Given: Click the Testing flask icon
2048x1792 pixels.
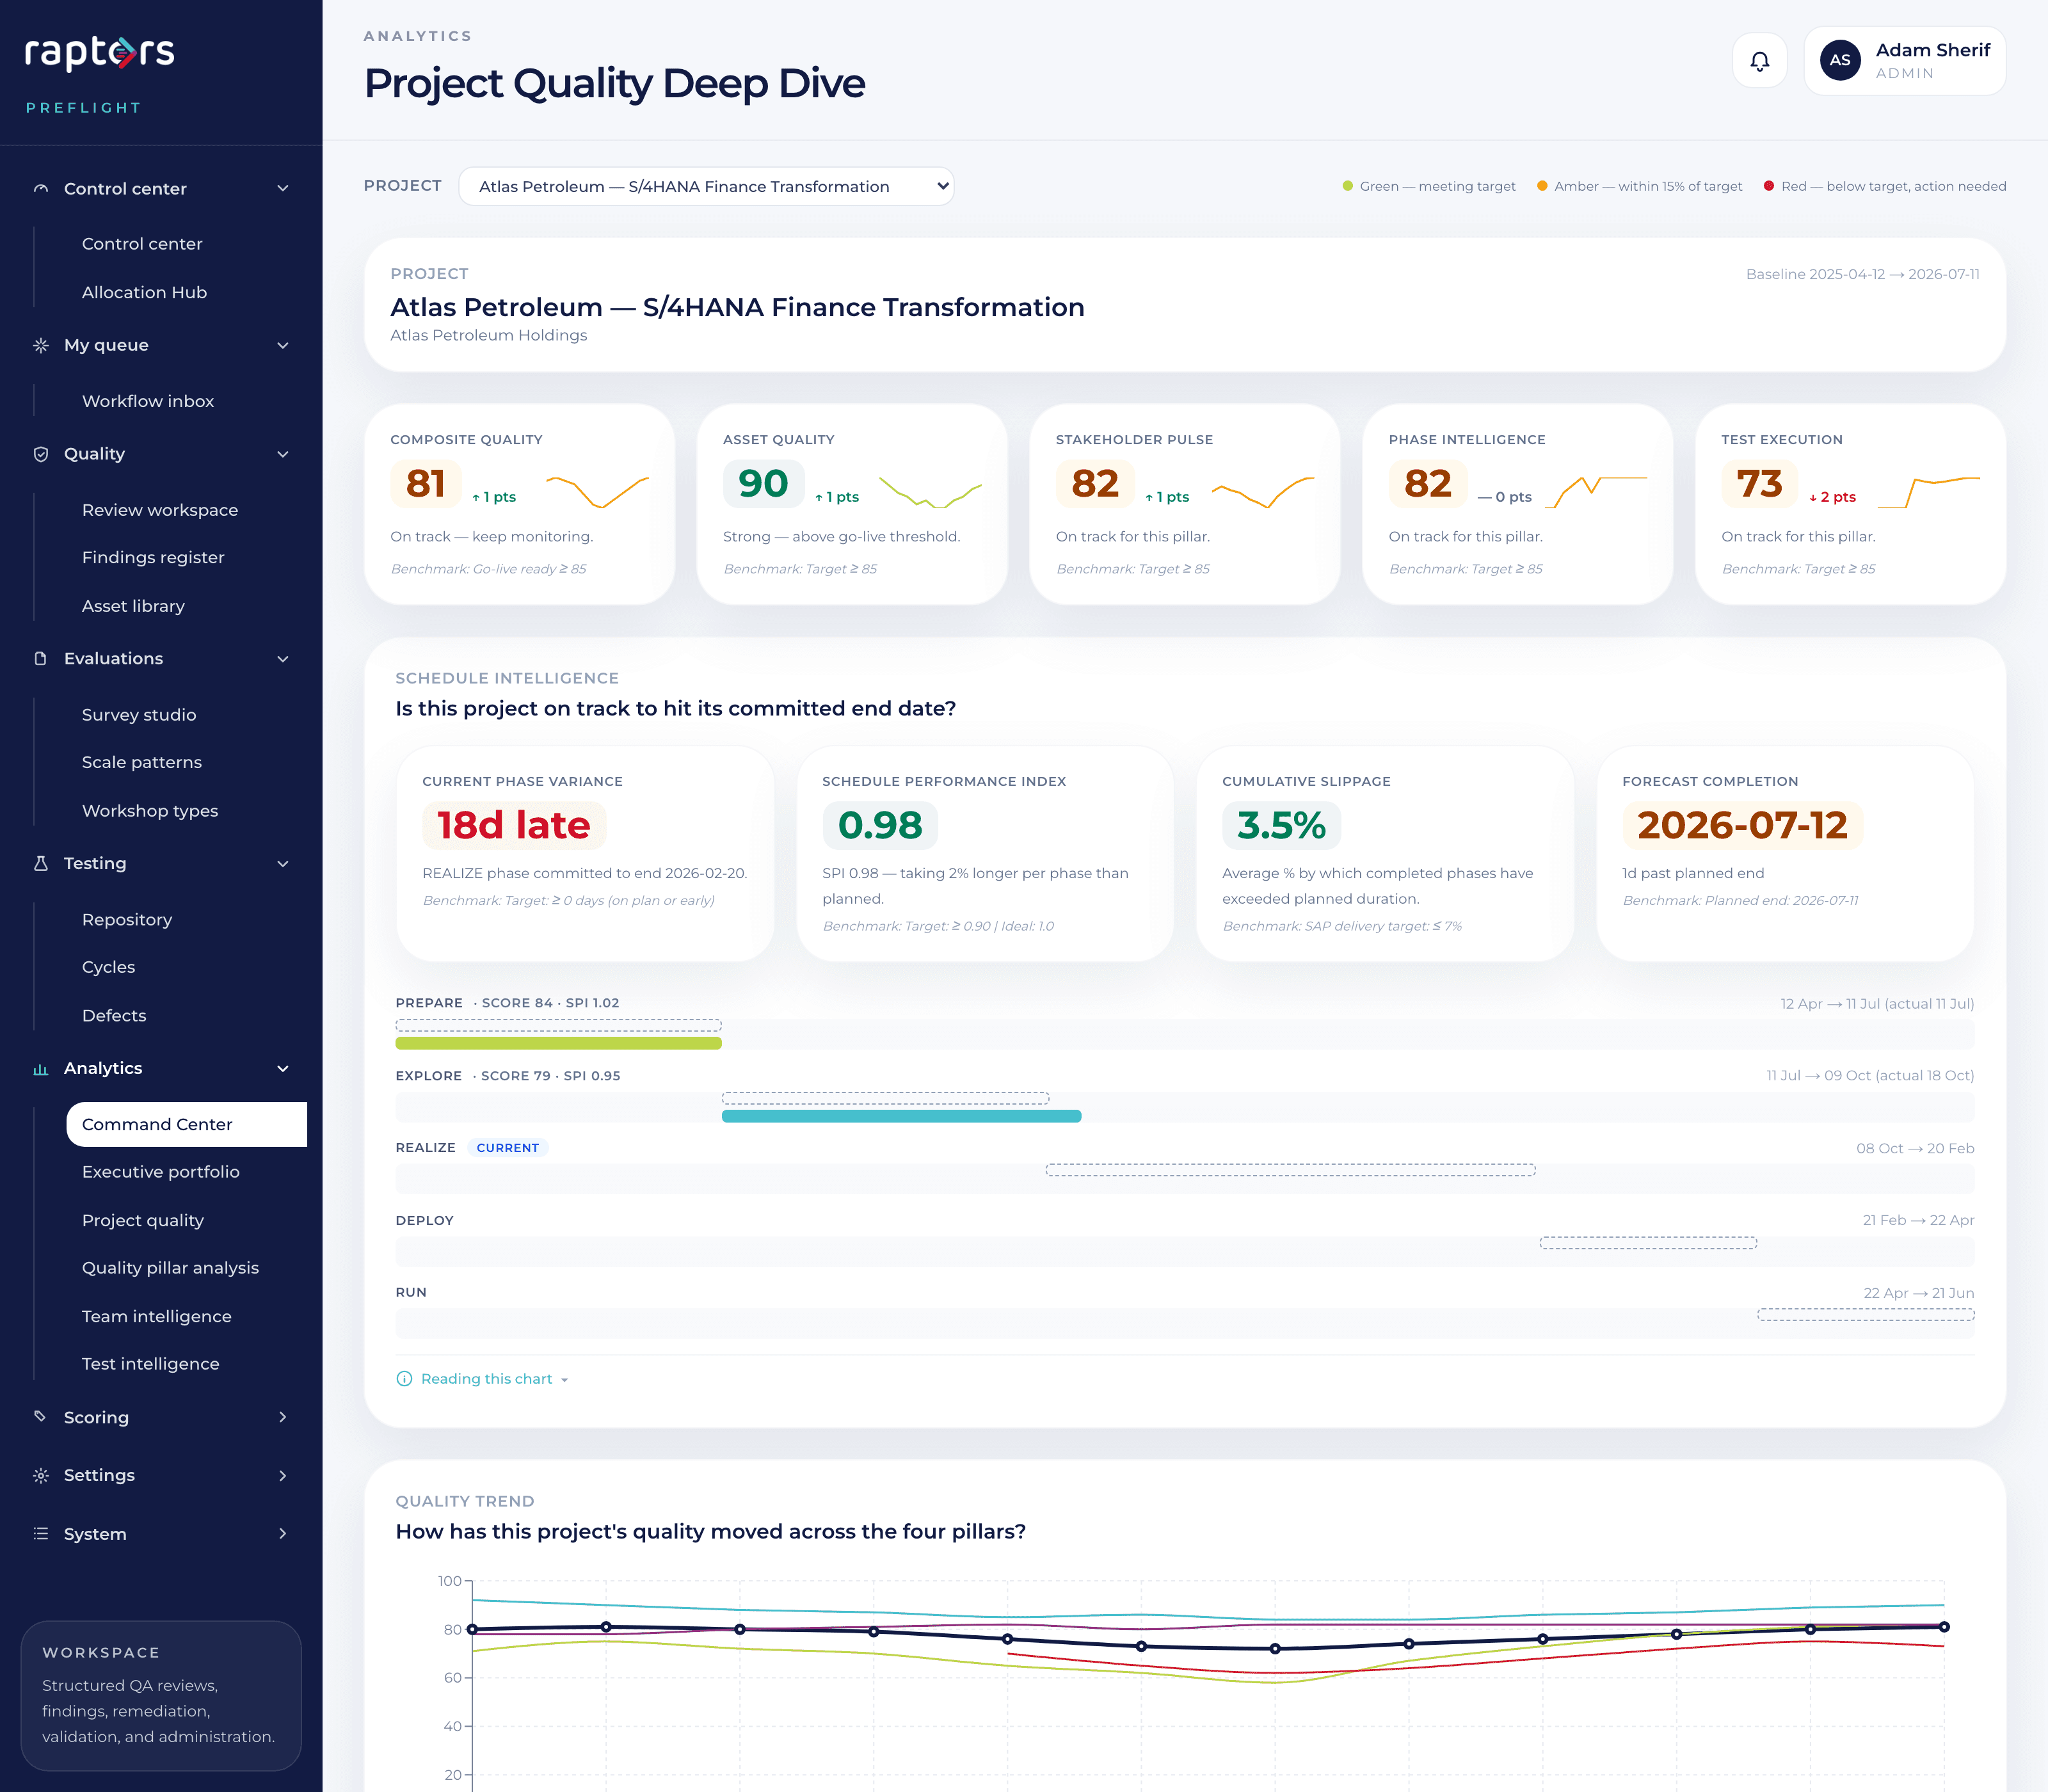Looking at the screenshot, I should (x=41, y=863).
